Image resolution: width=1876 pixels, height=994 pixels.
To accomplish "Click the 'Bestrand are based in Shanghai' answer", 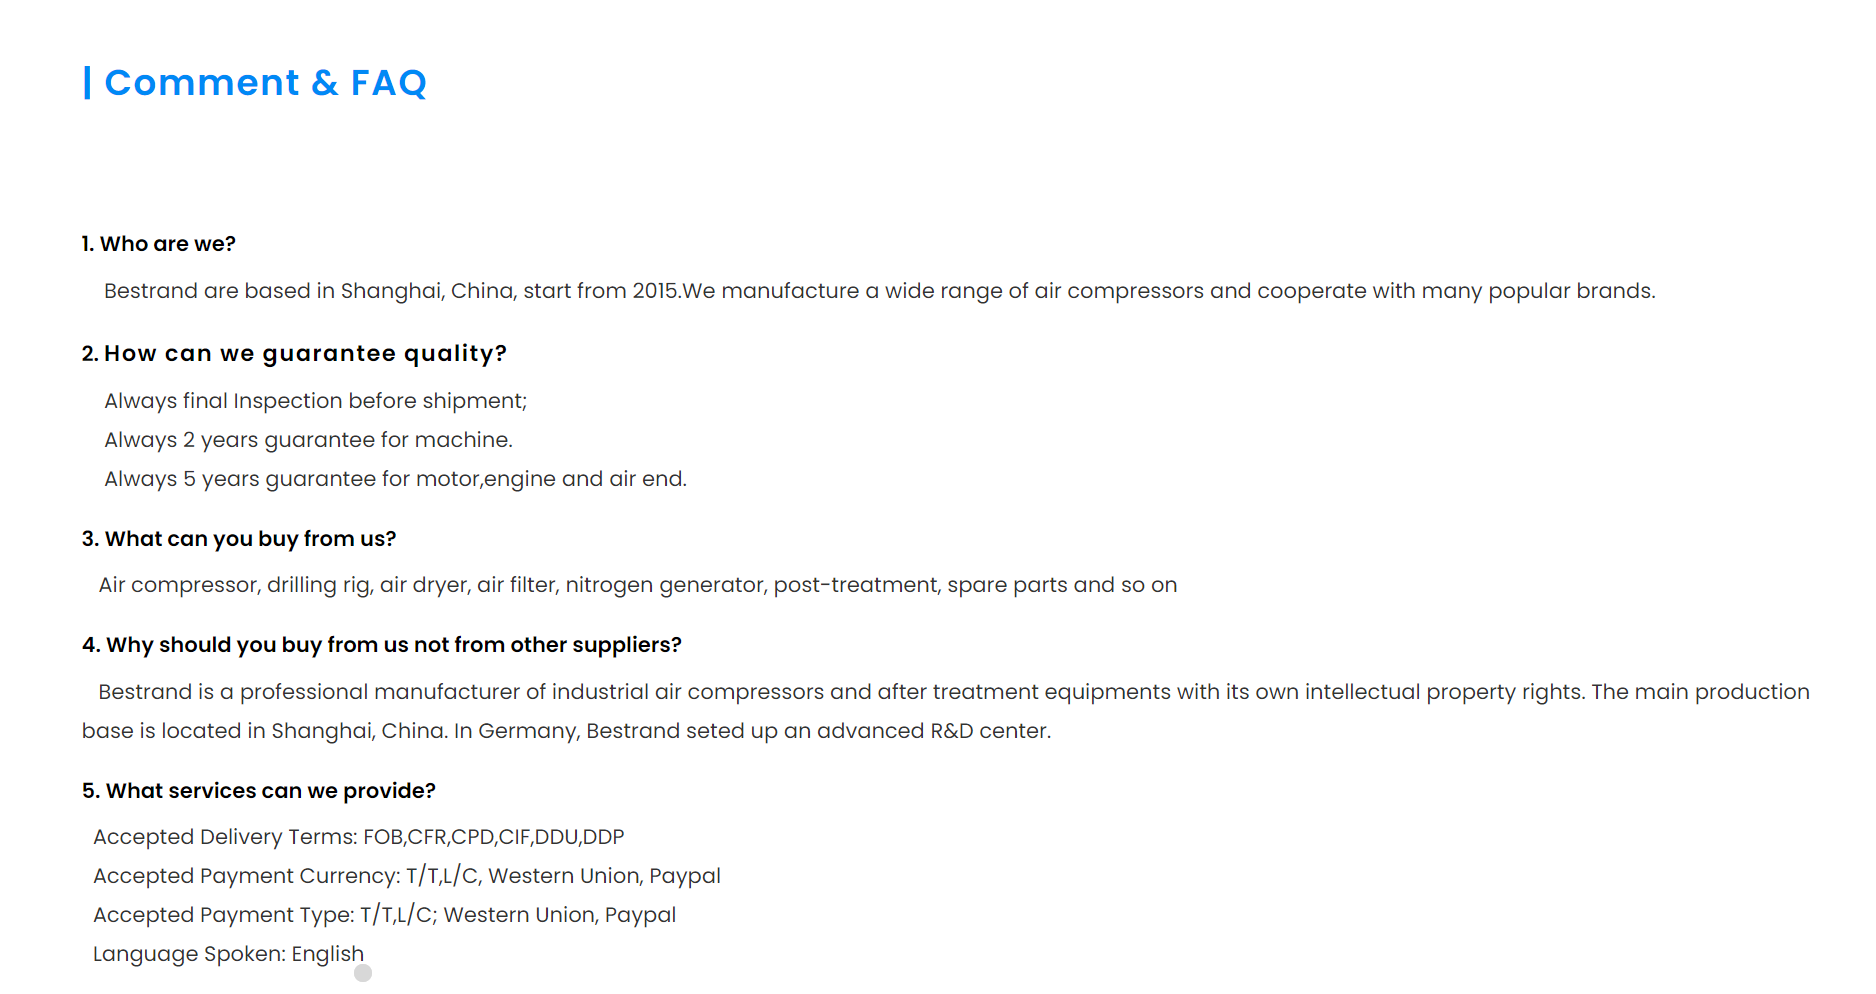I will point(879,291).
